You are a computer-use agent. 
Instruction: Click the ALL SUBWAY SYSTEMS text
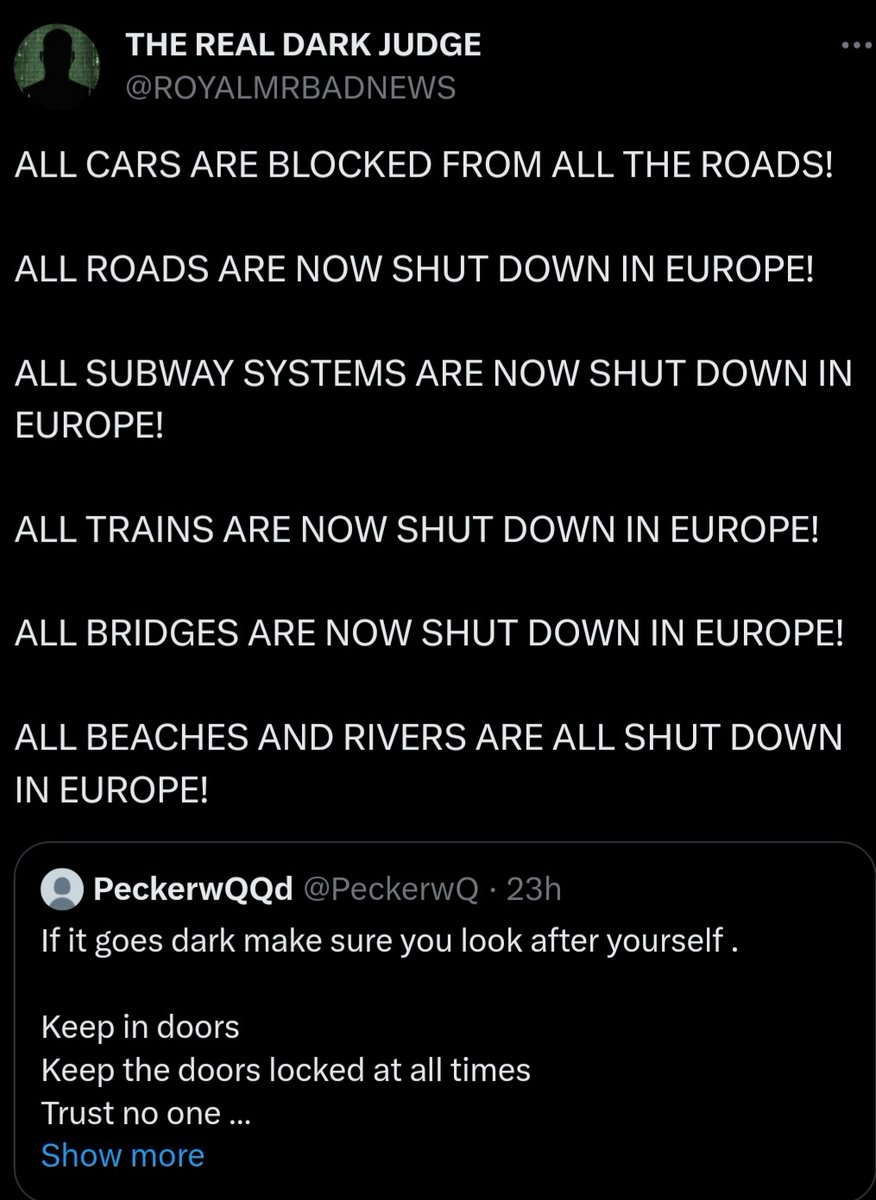point(432,374)
